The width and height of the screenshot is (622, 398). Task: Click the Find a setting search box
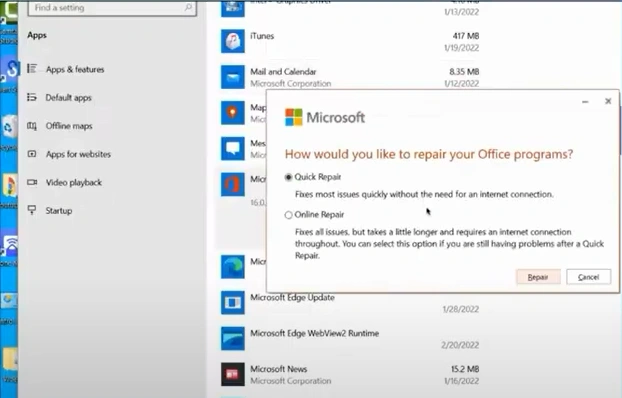click(x=112, y=8)
